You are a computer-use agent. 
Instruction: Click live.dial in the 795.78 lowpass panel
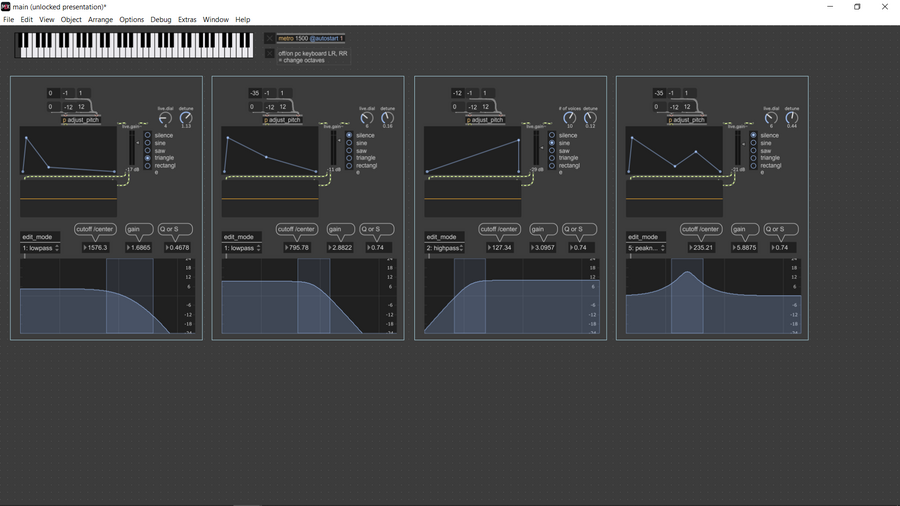367,118
